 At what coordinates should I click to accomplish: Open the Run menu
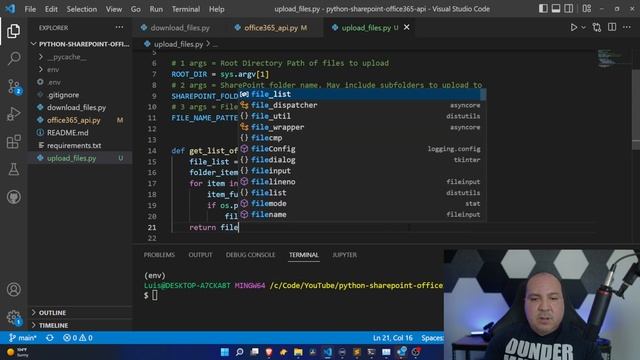(x=156, y=9)
